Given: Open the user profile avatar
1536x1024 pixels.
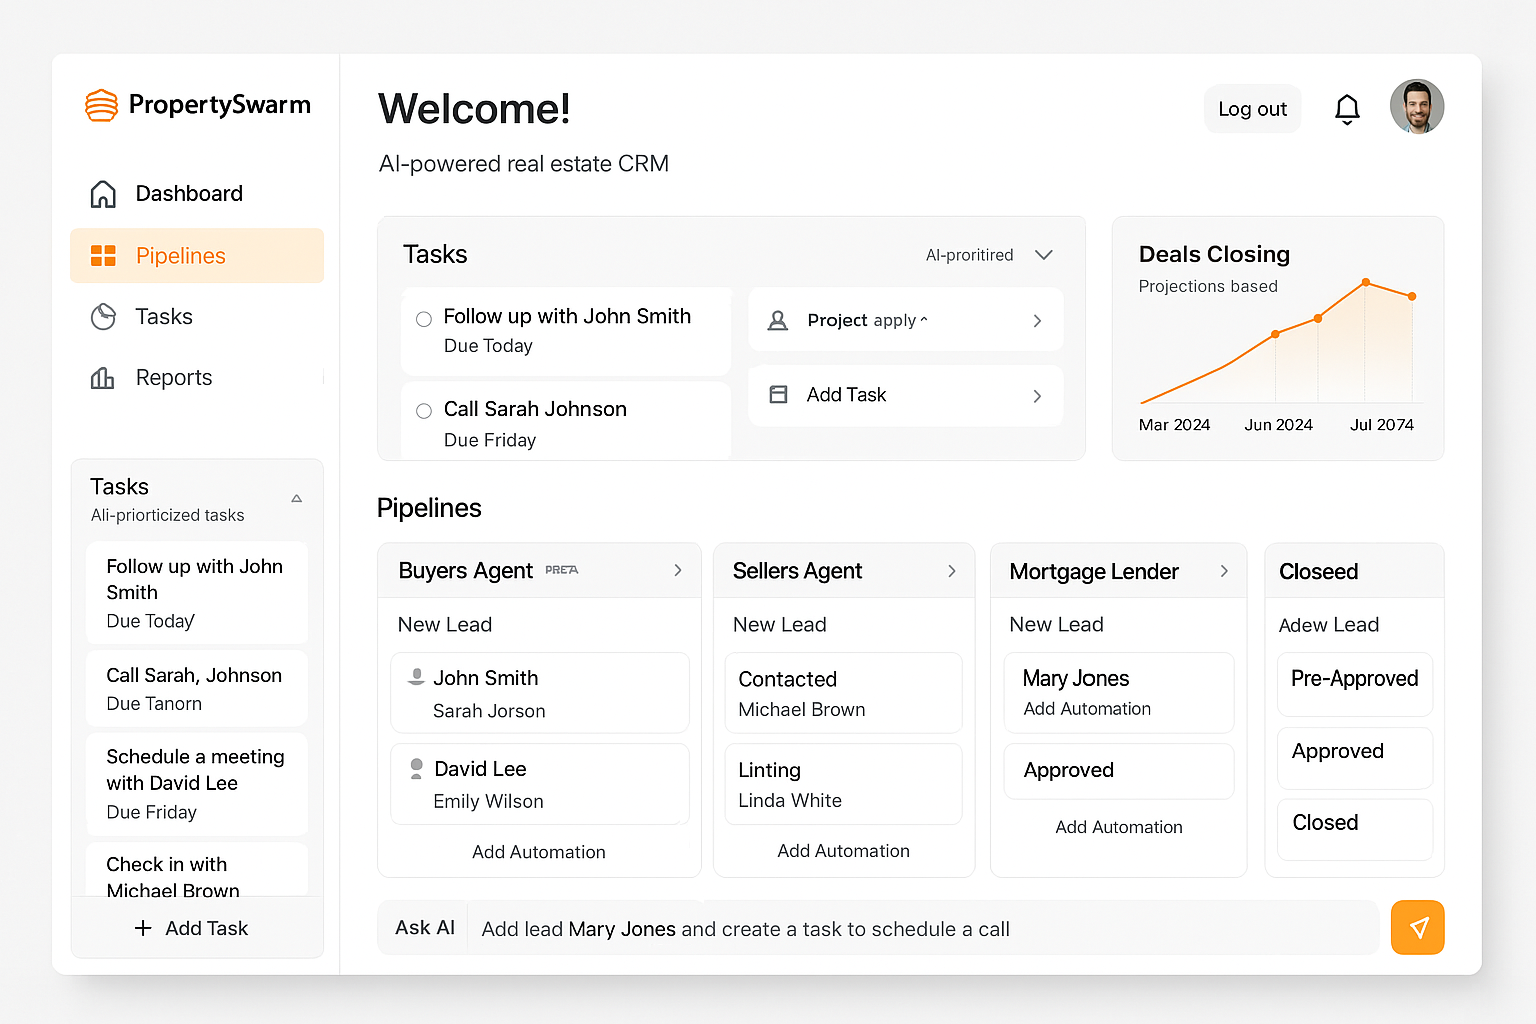Looking at the screenshot, I should 1417,106.
